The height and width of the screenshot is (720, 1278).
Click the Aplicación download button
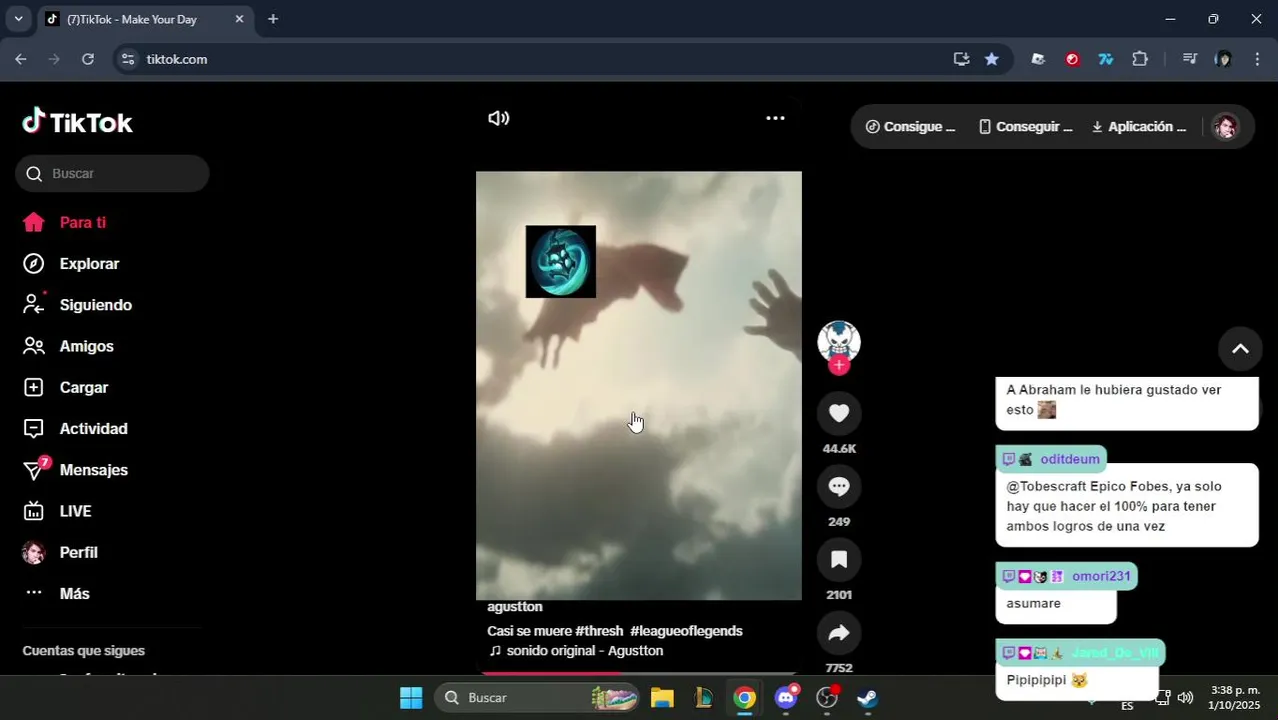(x=1138, y=127)
